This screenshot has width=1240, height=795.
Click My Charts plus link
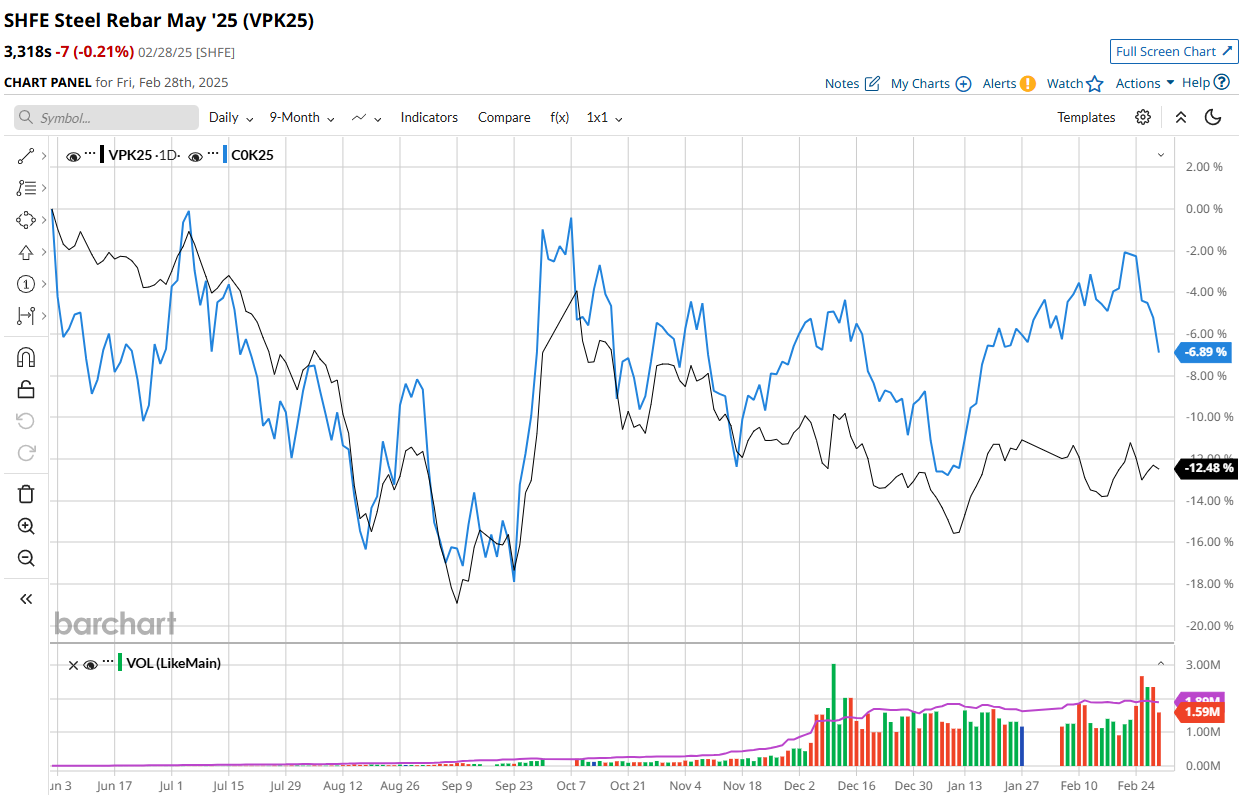[x=931, y=84]
